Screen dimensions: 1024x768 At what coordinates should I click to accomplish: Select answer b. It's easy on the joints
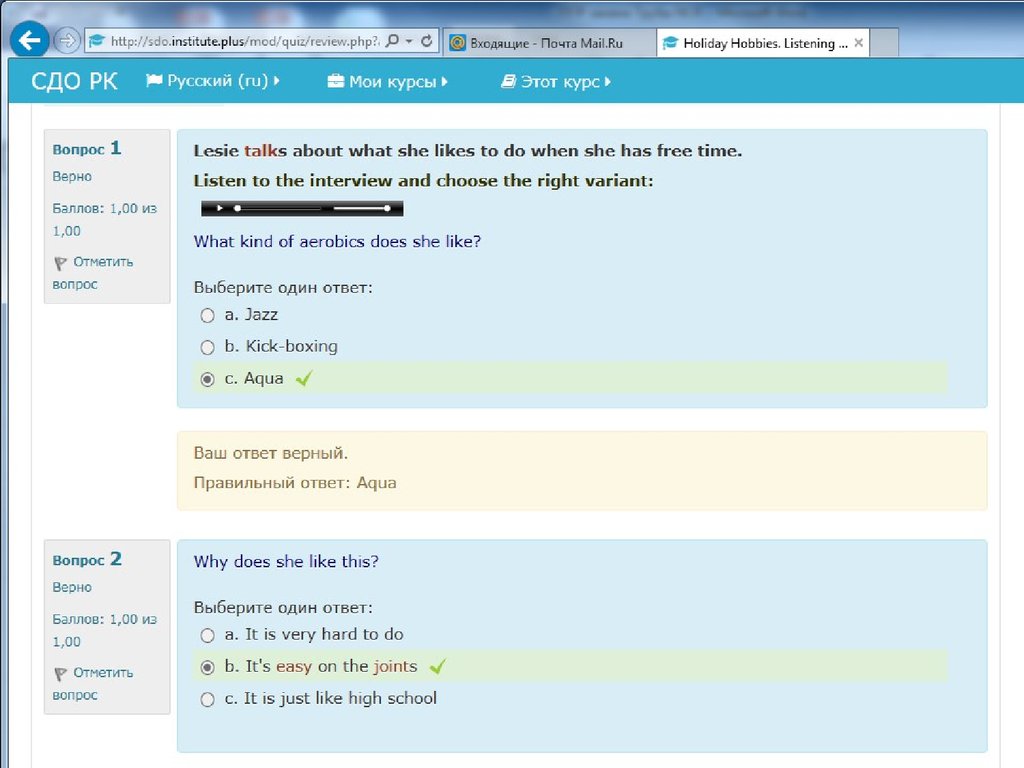click(x=208, y=667)
